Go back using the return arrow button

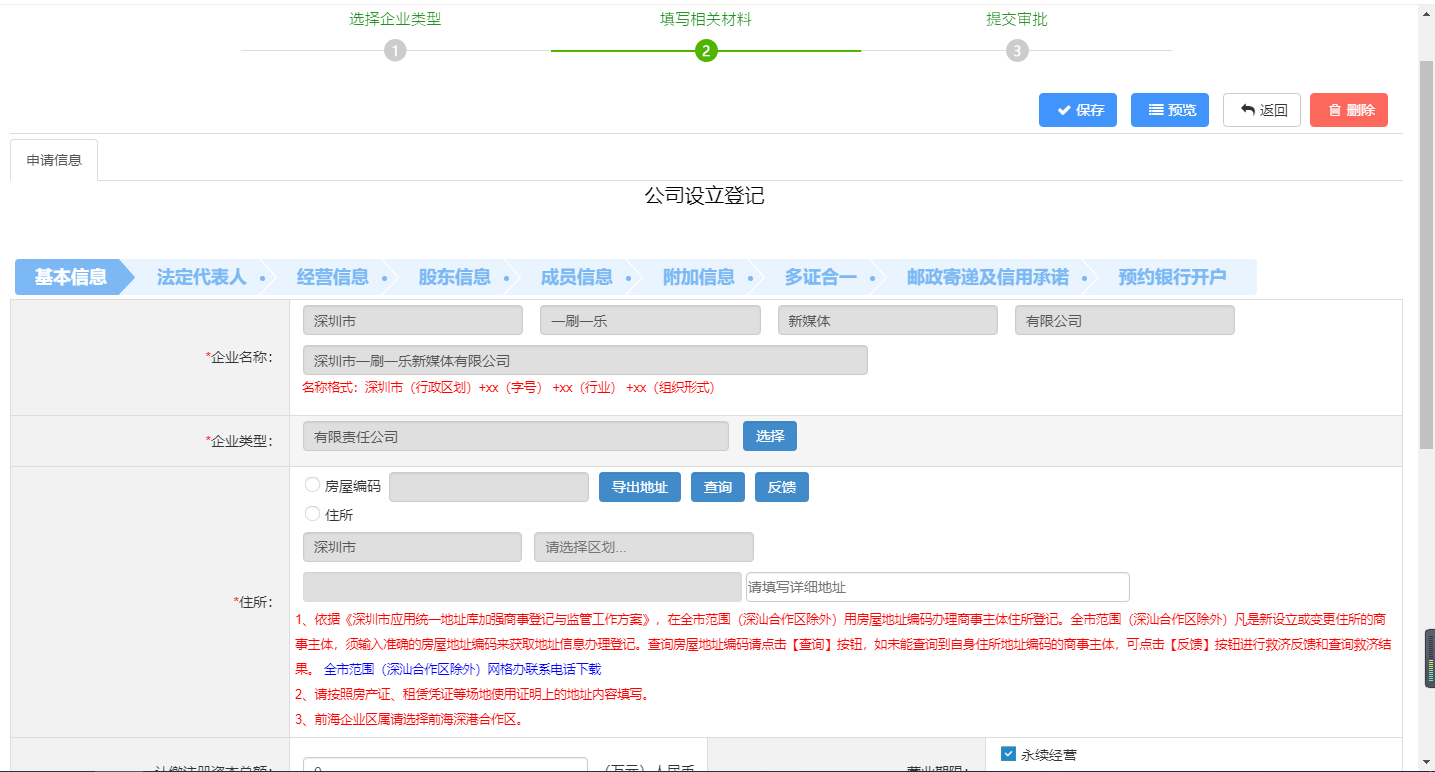1261,110
